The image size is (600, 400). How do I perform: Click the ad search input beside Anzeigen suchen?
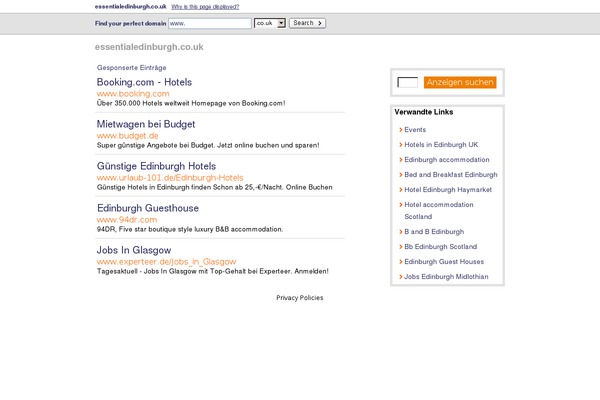(408, 82)
